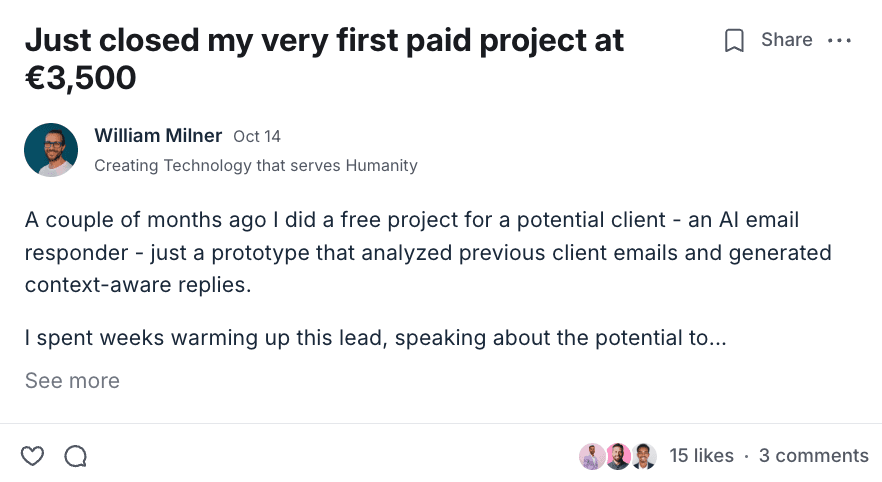Screen dimensions: 882x482
Task: View the 15 likes list
Action: [x=701, y=456]
